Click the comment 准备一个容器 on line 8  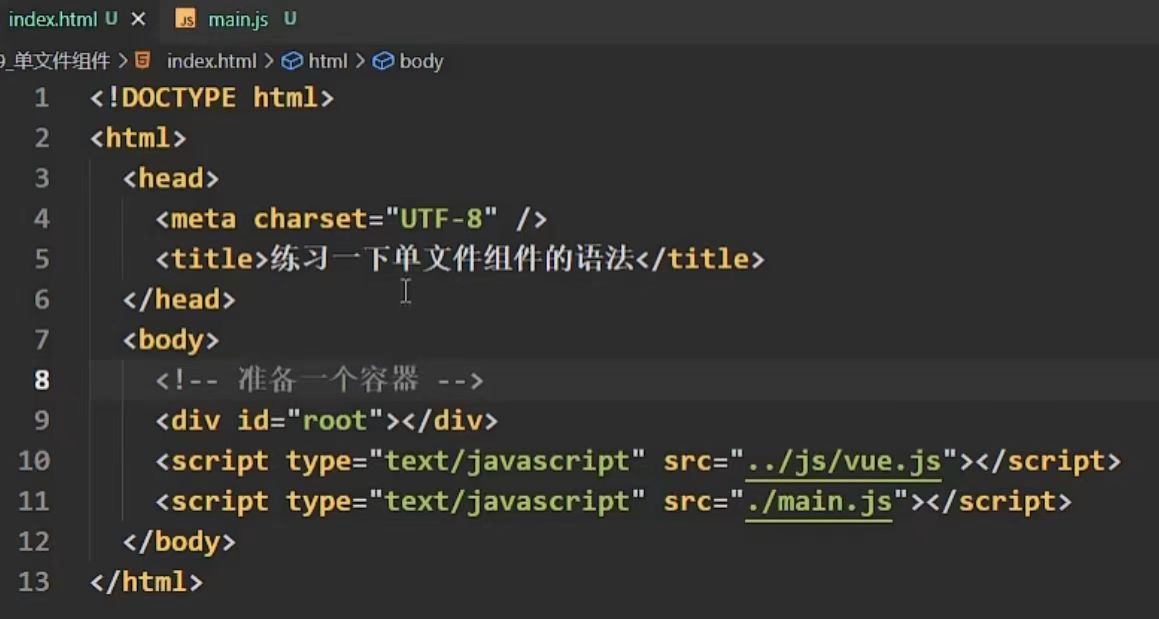point(319,381)
